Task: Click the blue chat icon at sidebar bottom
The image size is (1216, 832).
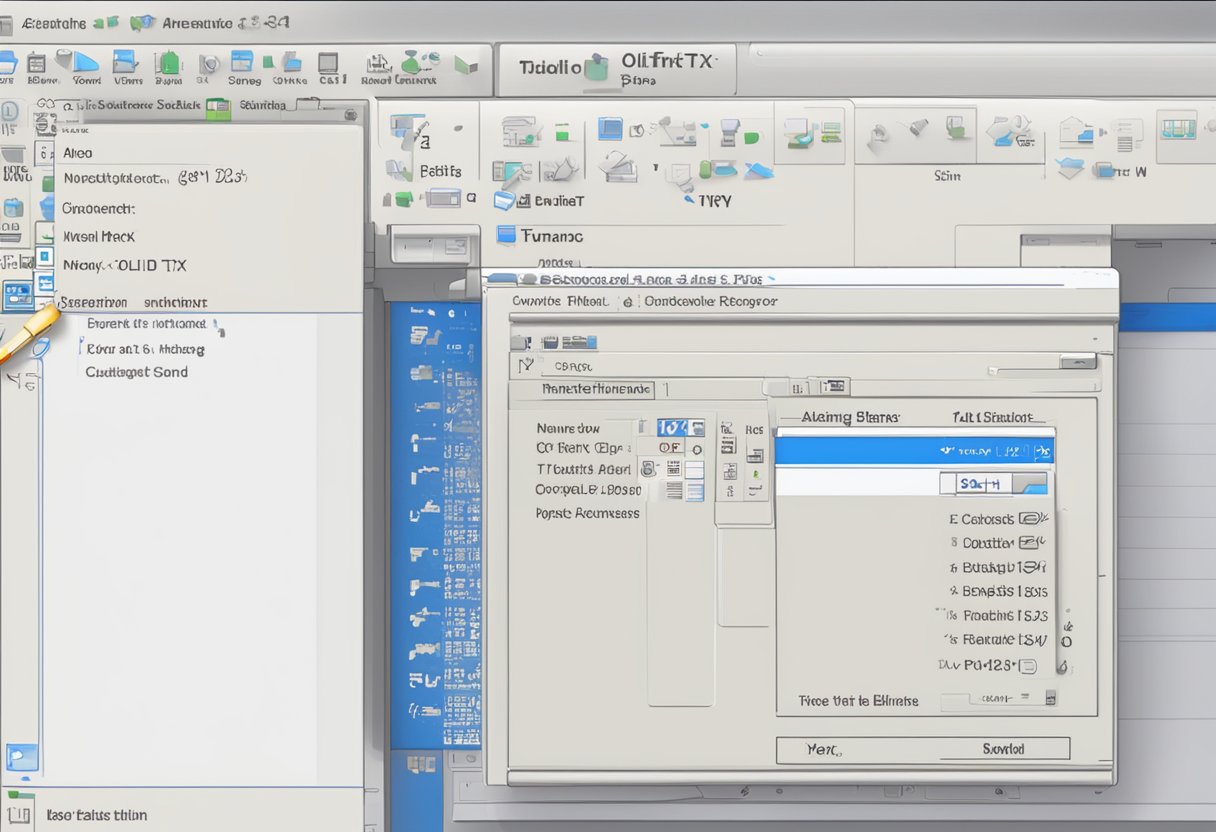Action: click(x=21, y=756)
